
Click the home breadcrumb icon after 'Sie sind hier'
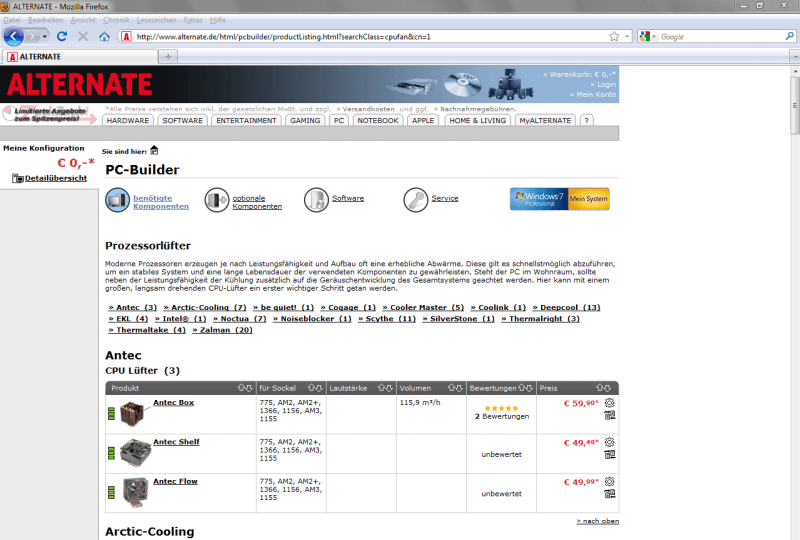click(x=154, y=151)
